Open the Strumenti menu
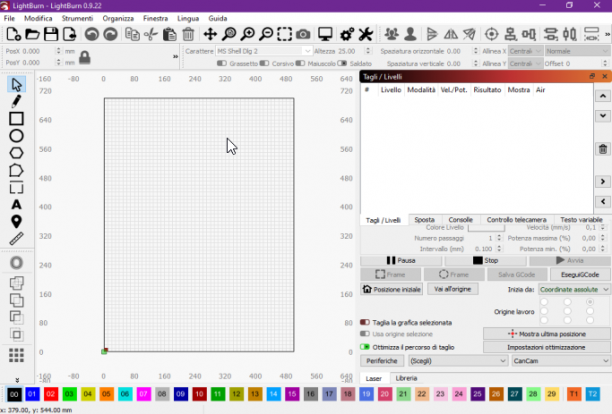Image resolution: width=612 pixels, height=414 pixels. (77, 18)
